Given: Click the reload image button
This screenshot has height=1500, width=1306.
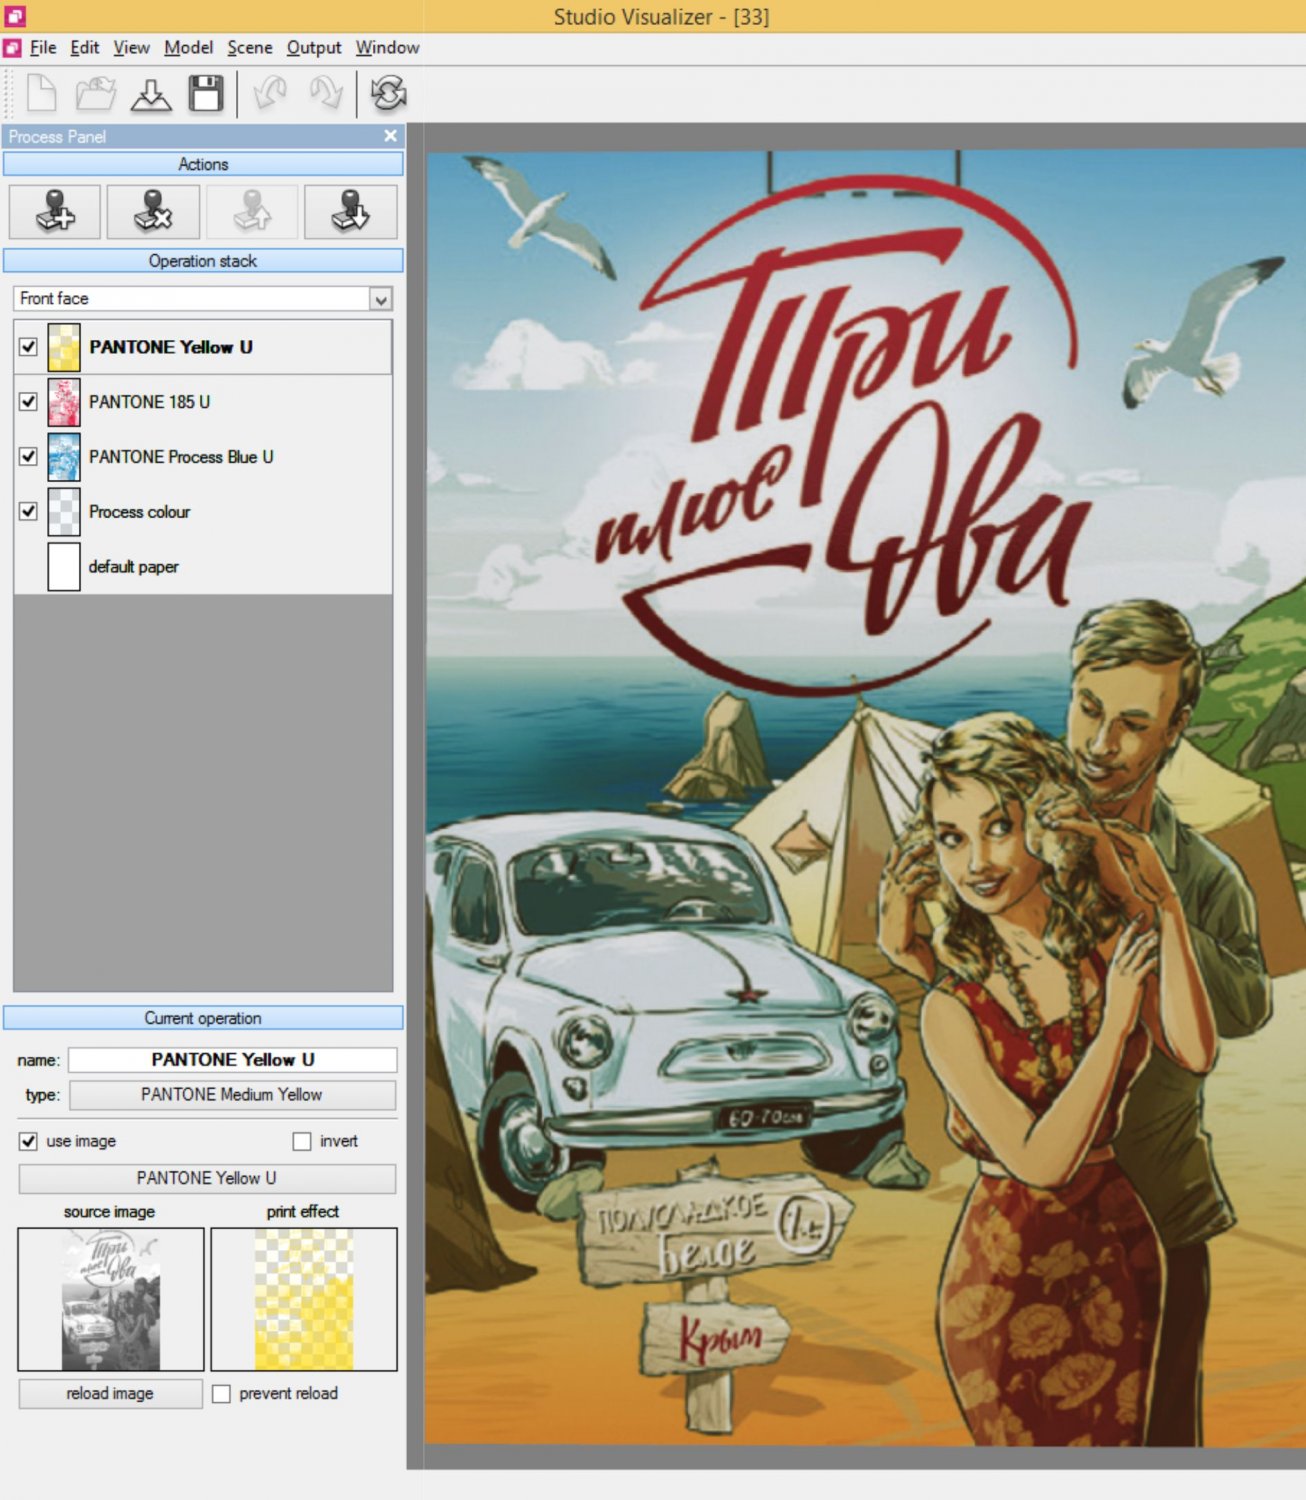Looking at the screenshot, I should pos(110,1394).
